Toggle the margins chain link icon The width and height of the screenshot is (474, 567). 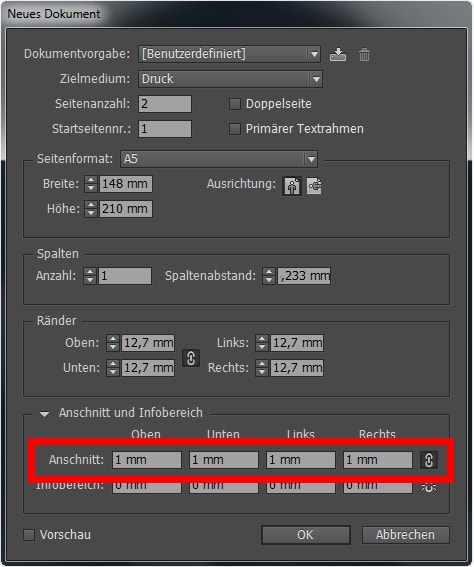[191, 358]
